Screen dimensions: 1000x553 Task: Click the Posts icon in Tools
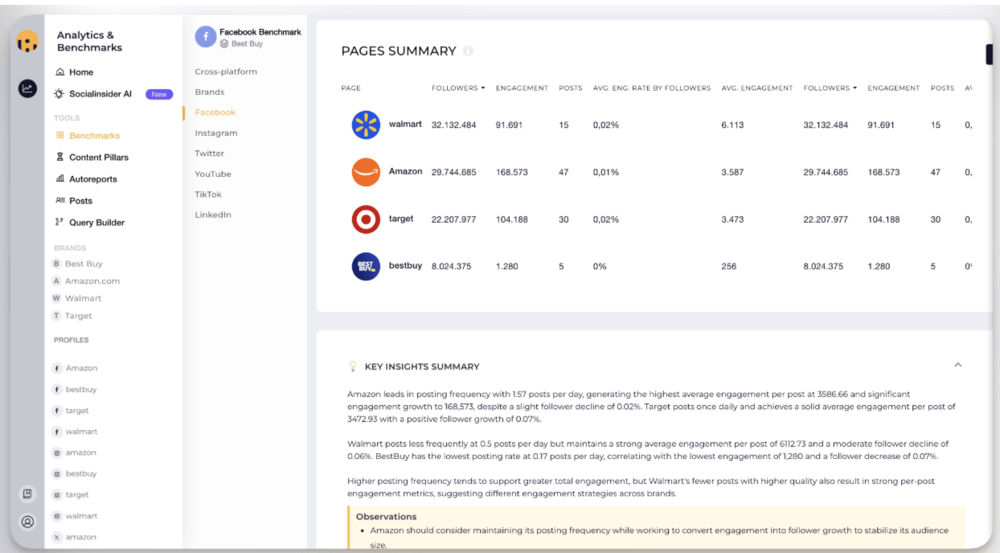tap(60, 200)
